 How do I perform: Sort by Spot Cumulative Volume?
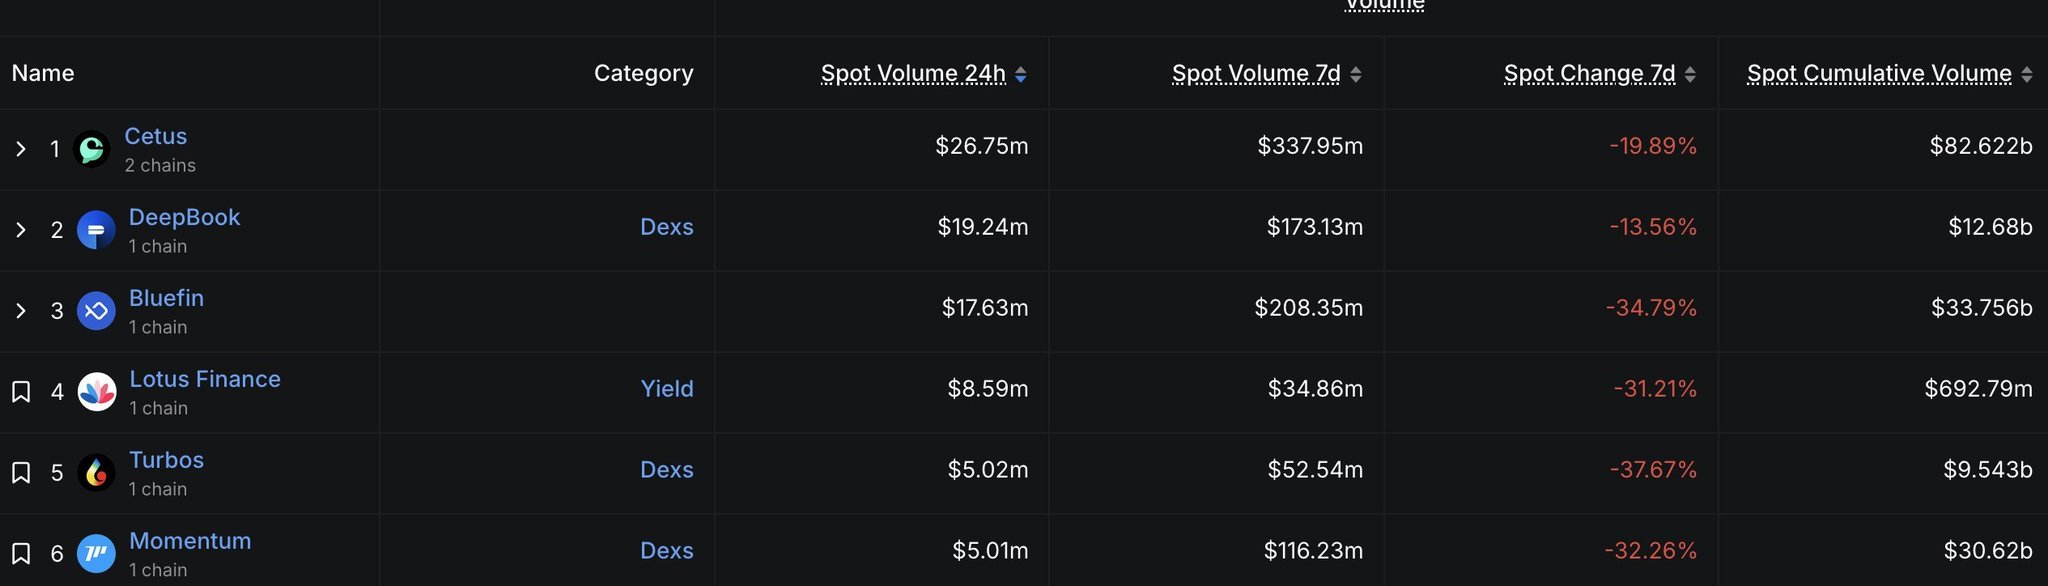coord(1879,74)
